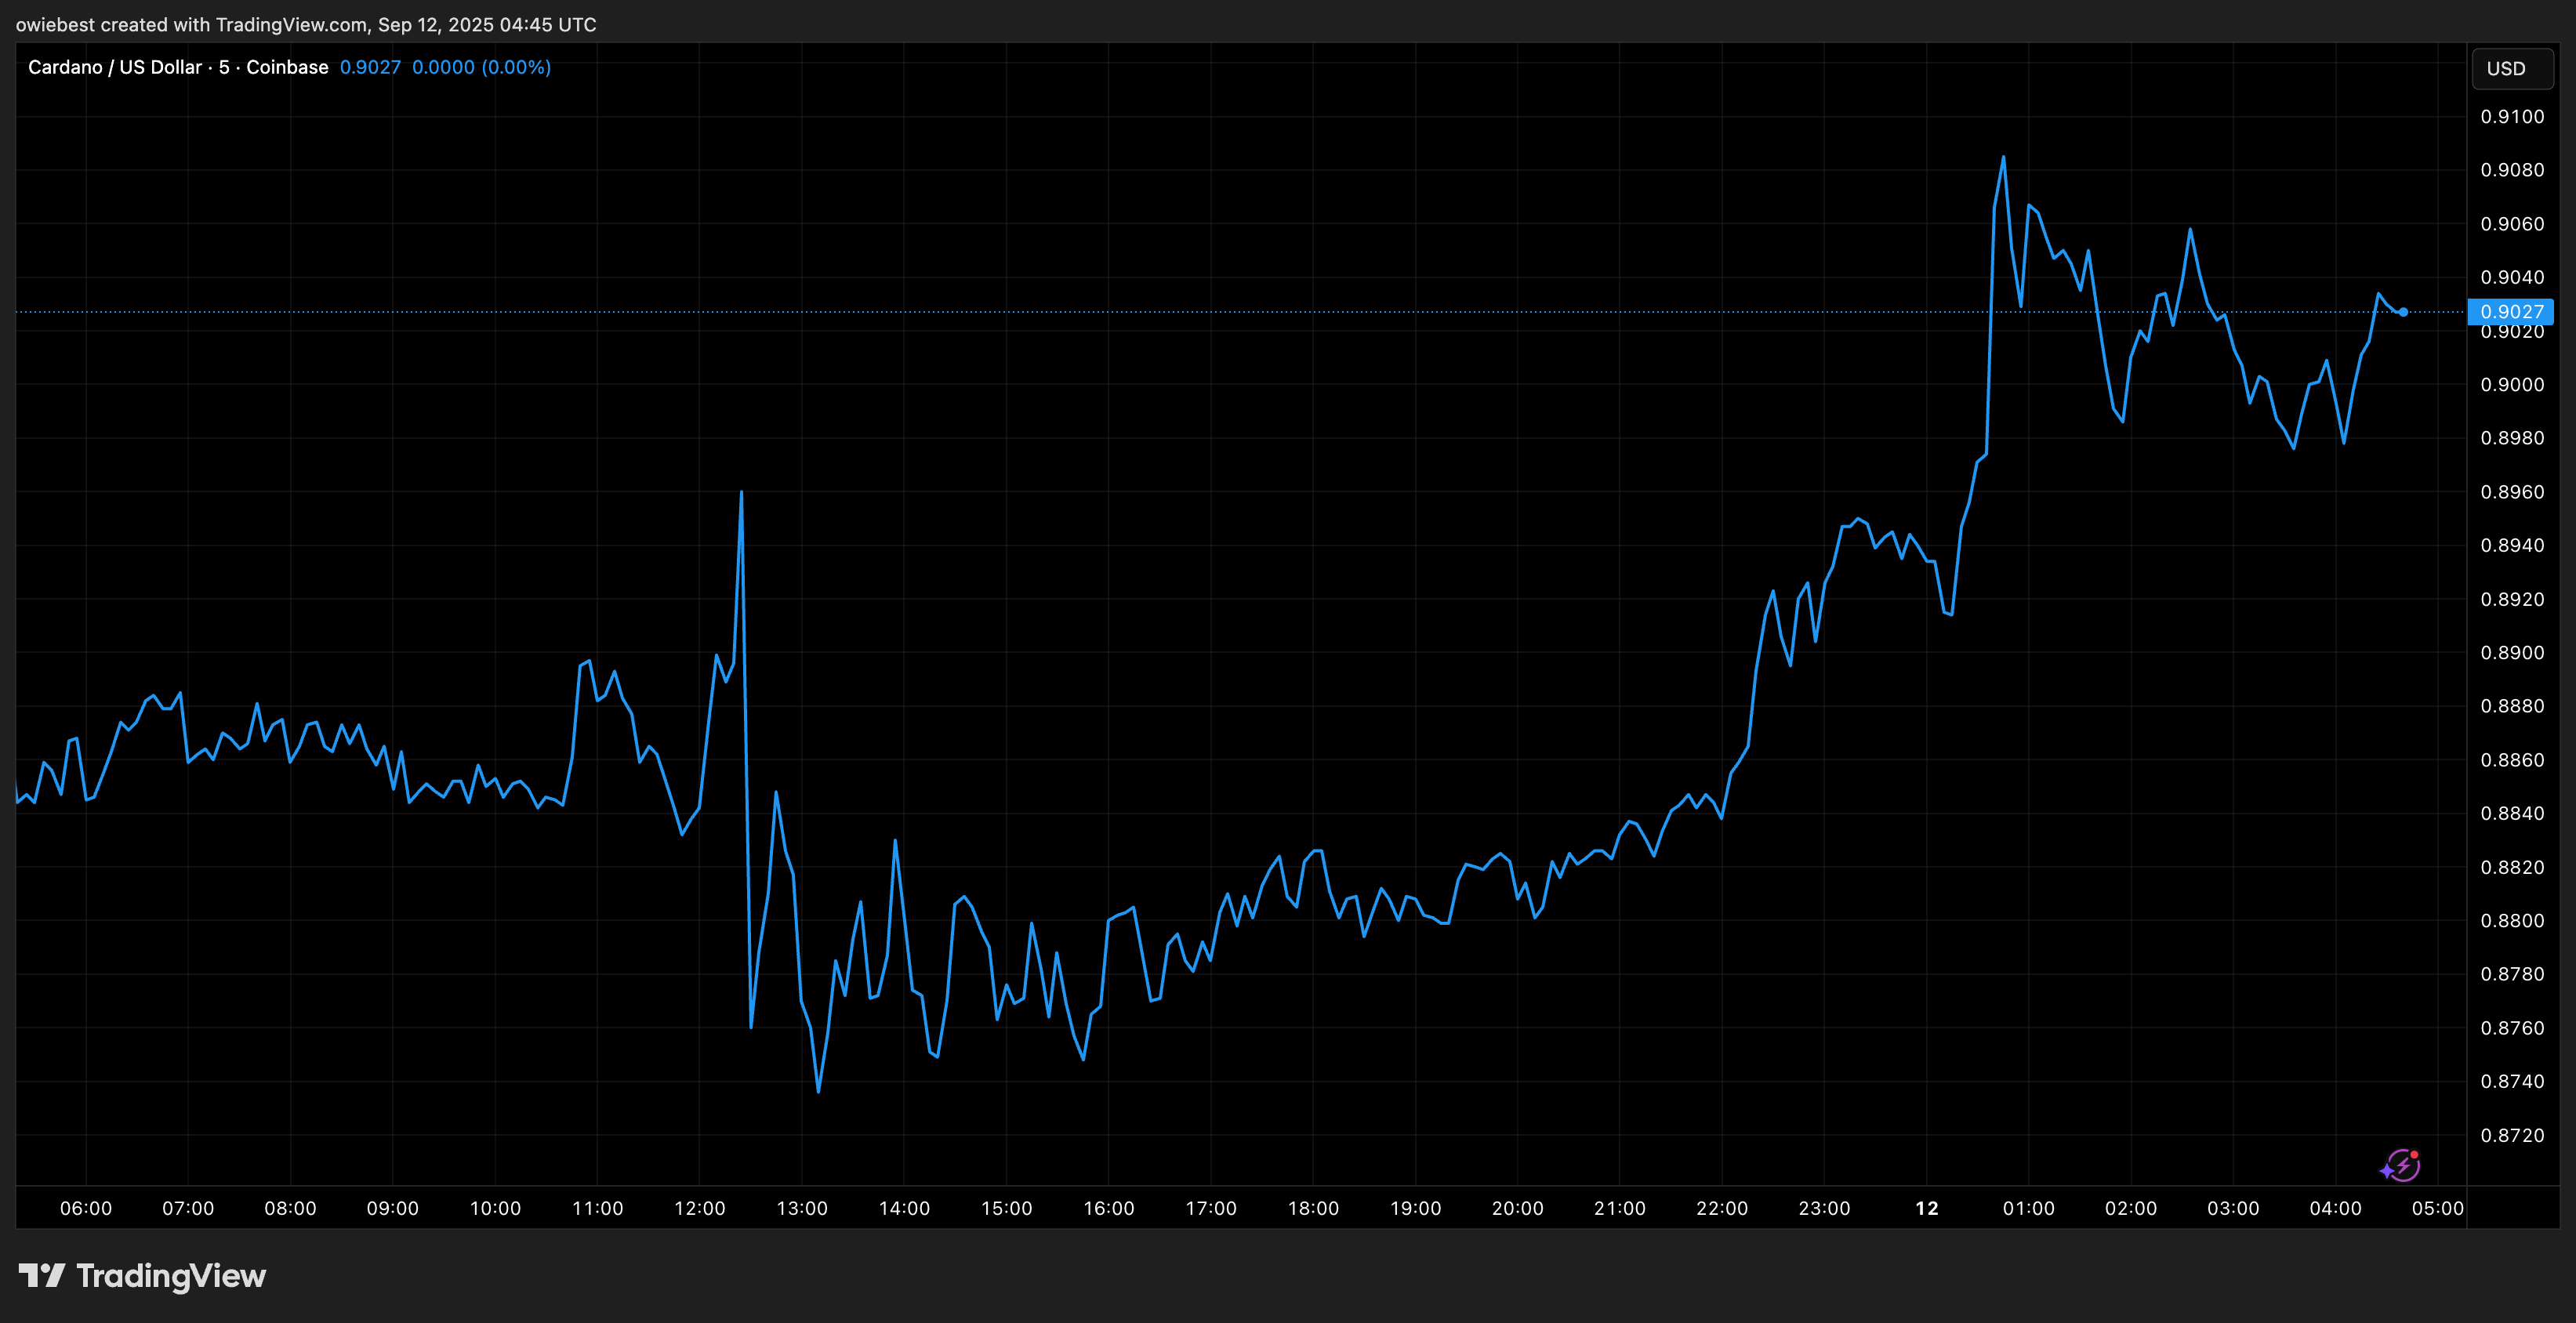Click the 0.9000 price scale label

[x=2512, y=385]
